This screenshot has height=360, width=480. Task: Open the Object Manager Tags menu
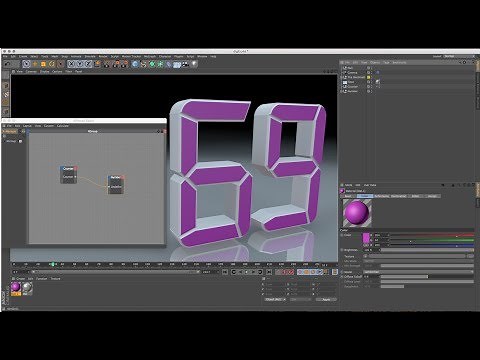click(386, 62)
